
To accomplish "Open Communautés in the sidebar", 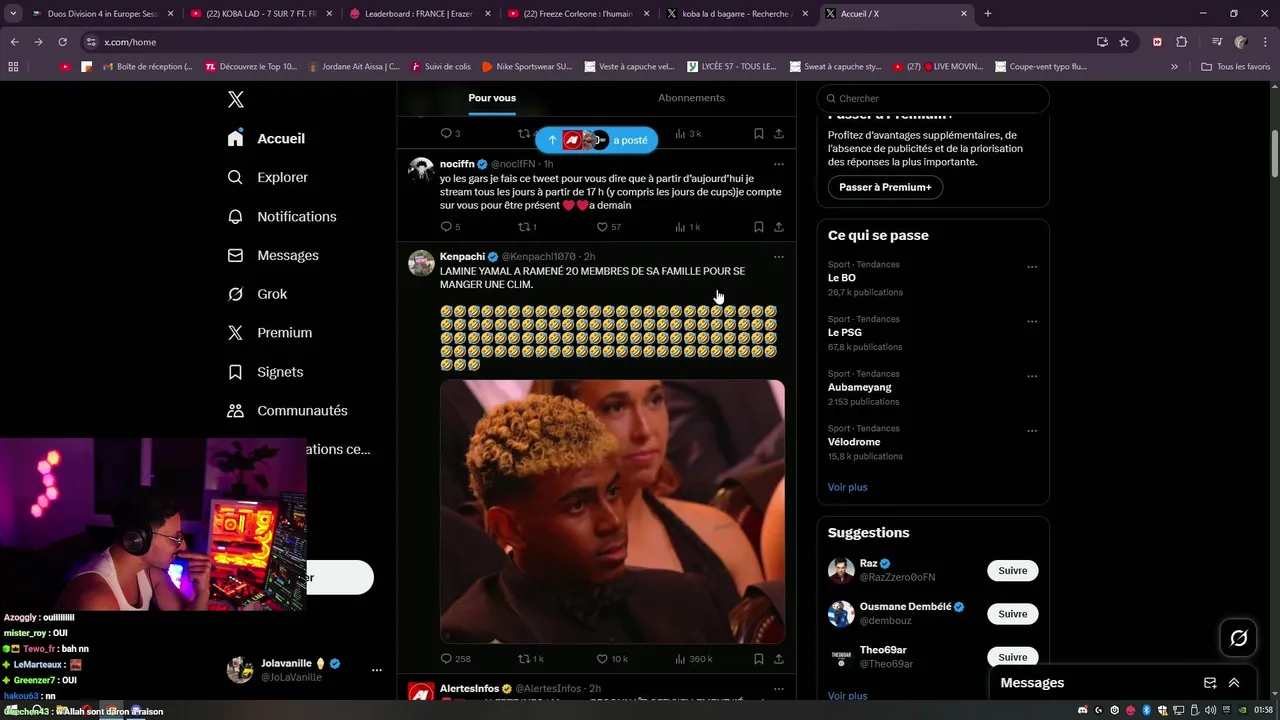I will [287, 410].
